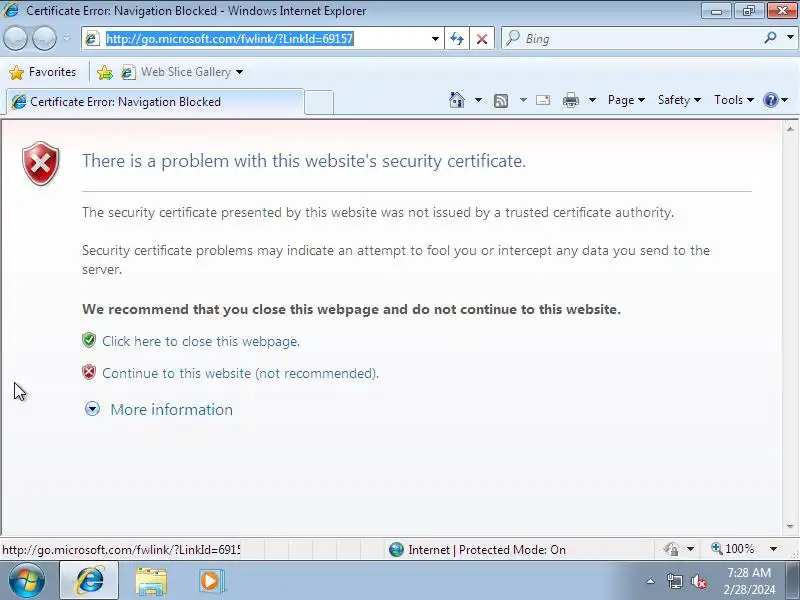
Task: Open the Web Slice Gallery link
Action: (182, 72)
